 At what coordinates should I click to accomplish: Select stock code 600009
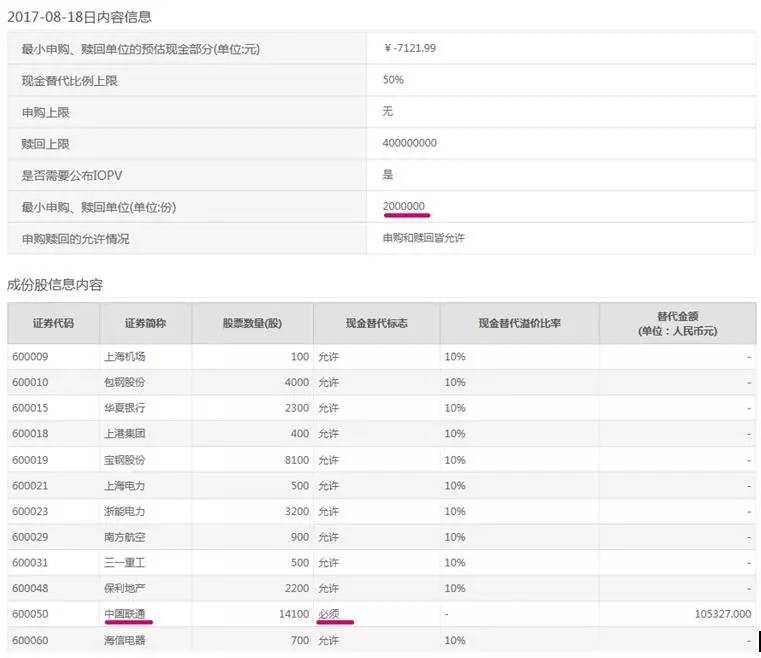click(30, 357)
